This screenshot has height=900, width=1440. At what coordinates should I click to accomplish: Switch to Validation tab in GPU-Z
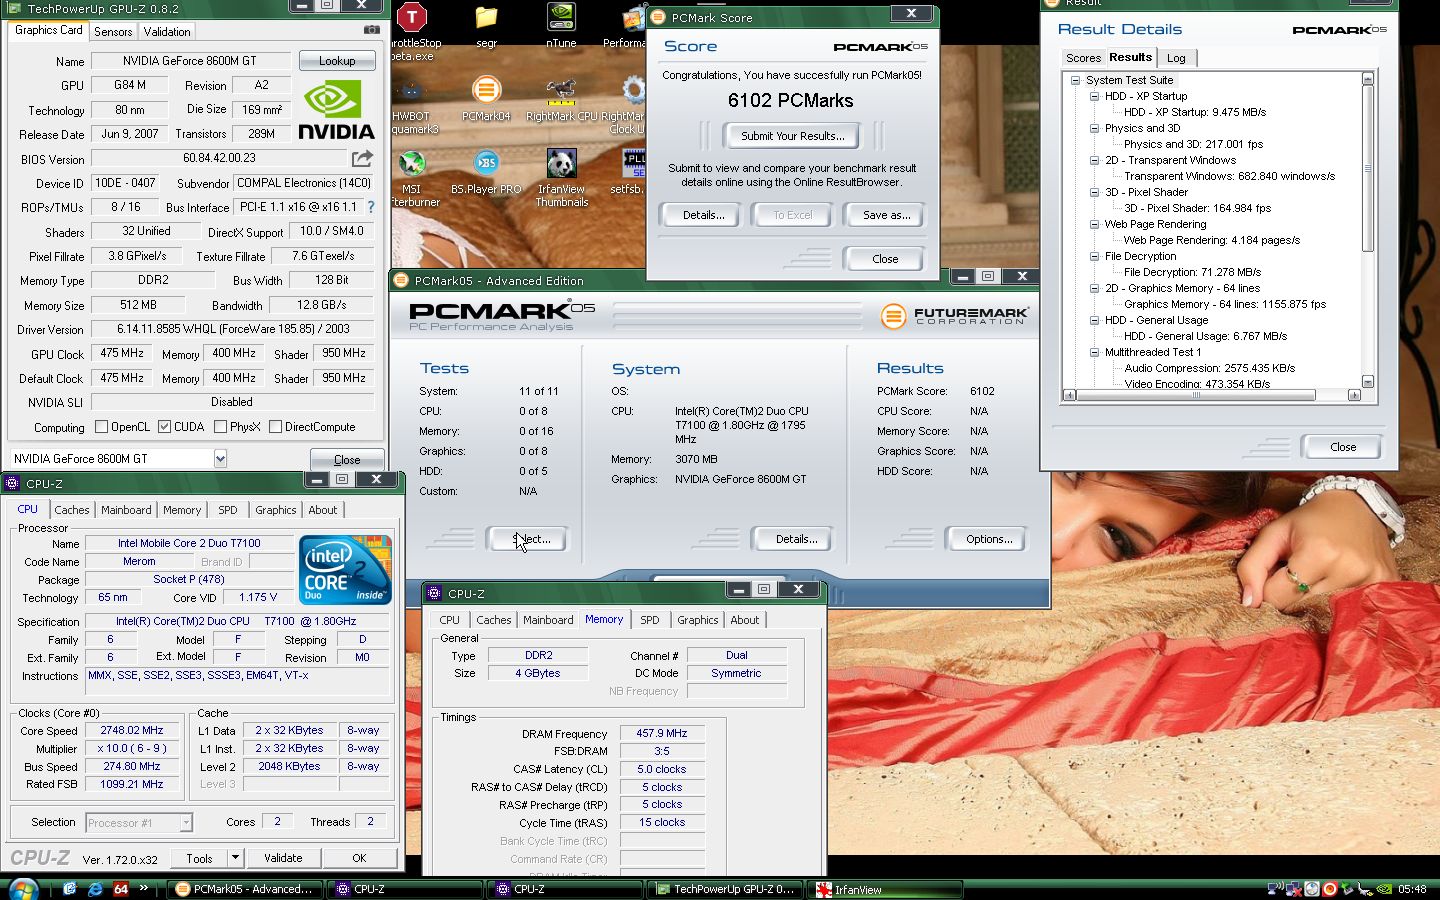pos(167,32)
